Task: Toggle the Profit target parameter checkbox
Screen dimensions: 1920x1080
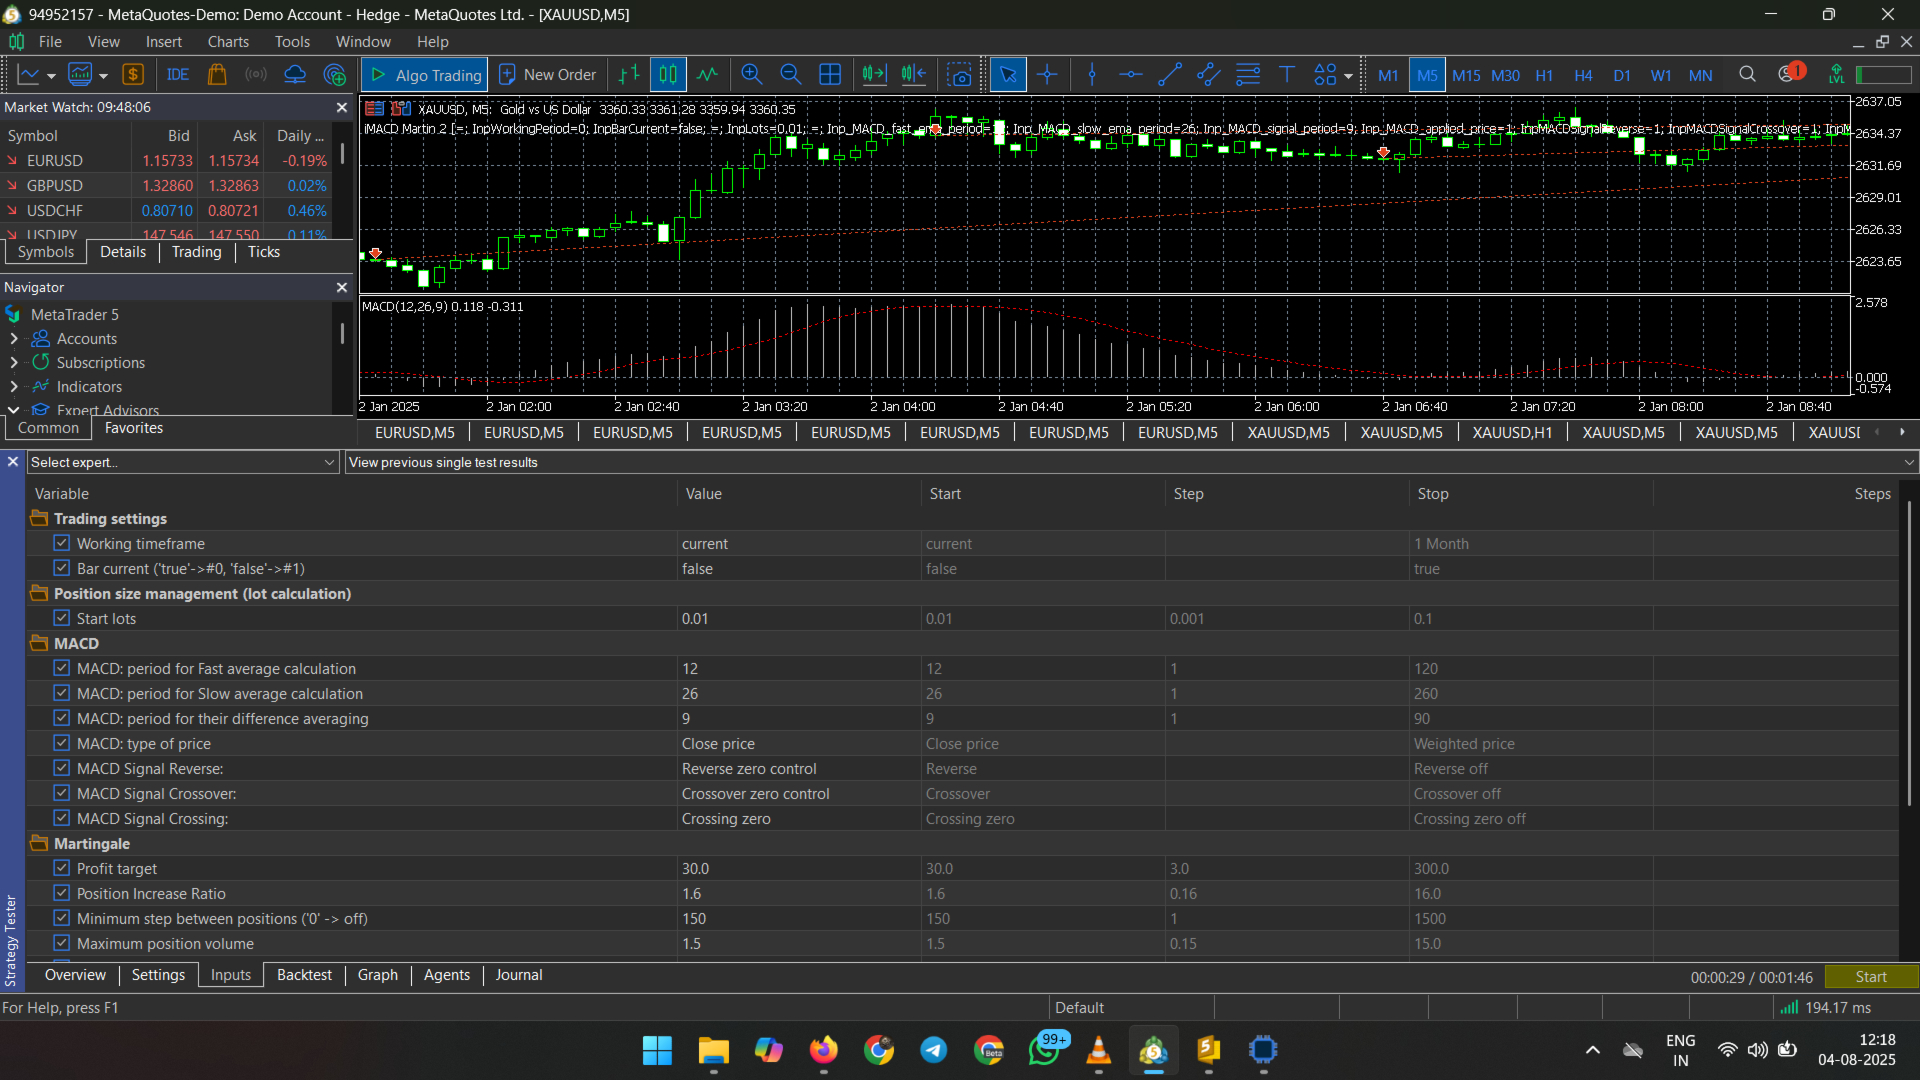Action: click(x=62, y=868)
